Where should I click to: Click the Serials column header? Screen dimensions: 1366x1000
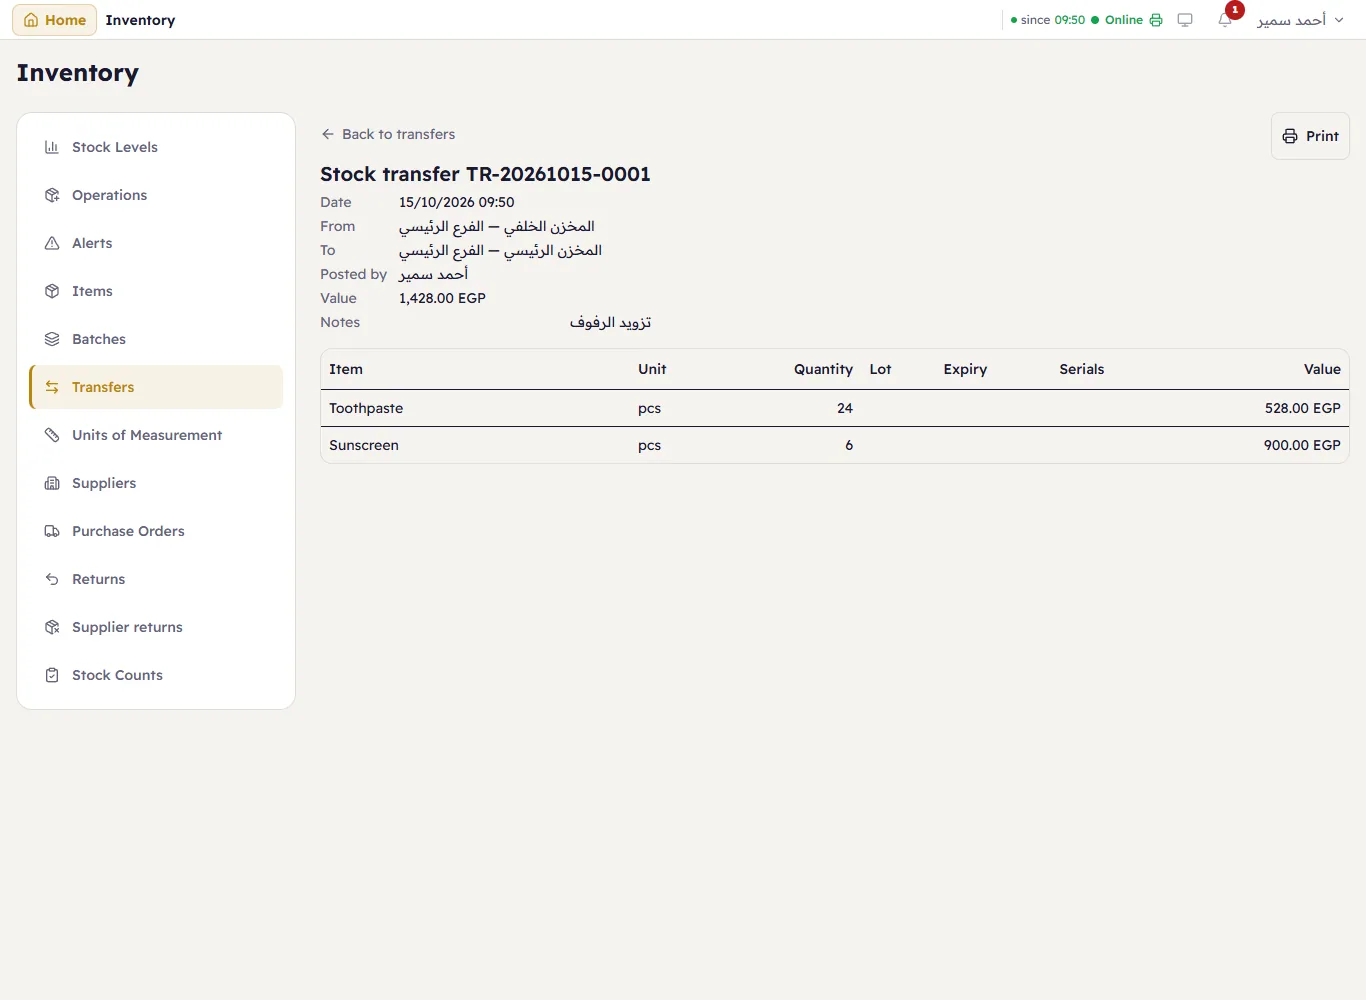point(1082,369)
